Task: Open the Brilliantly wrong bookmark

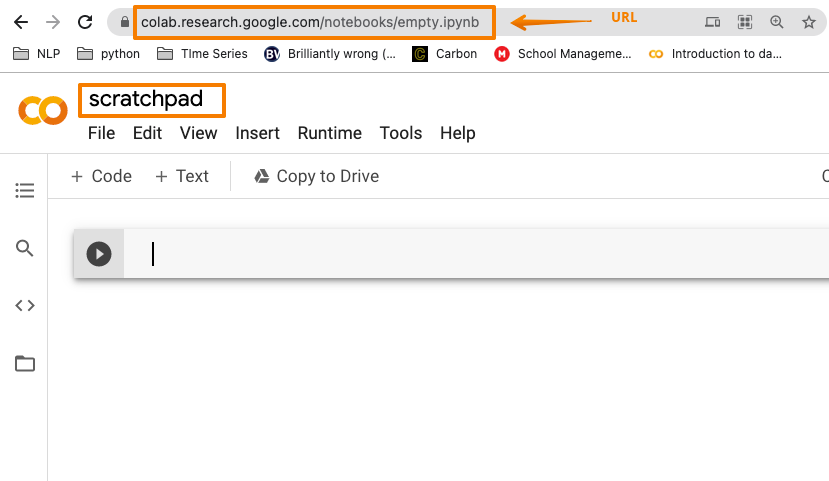Action: (330, 54)
